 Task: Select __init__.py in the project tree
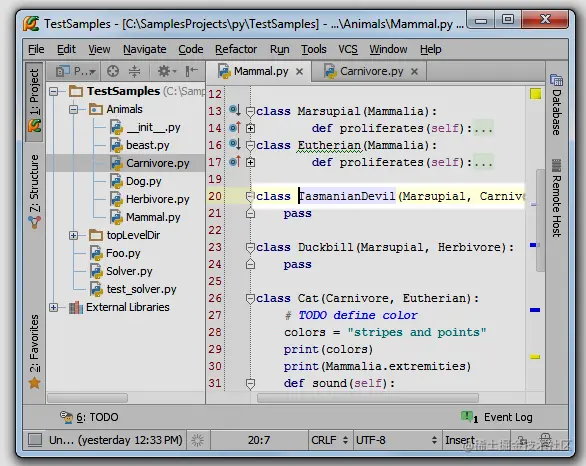coord(146,127)
